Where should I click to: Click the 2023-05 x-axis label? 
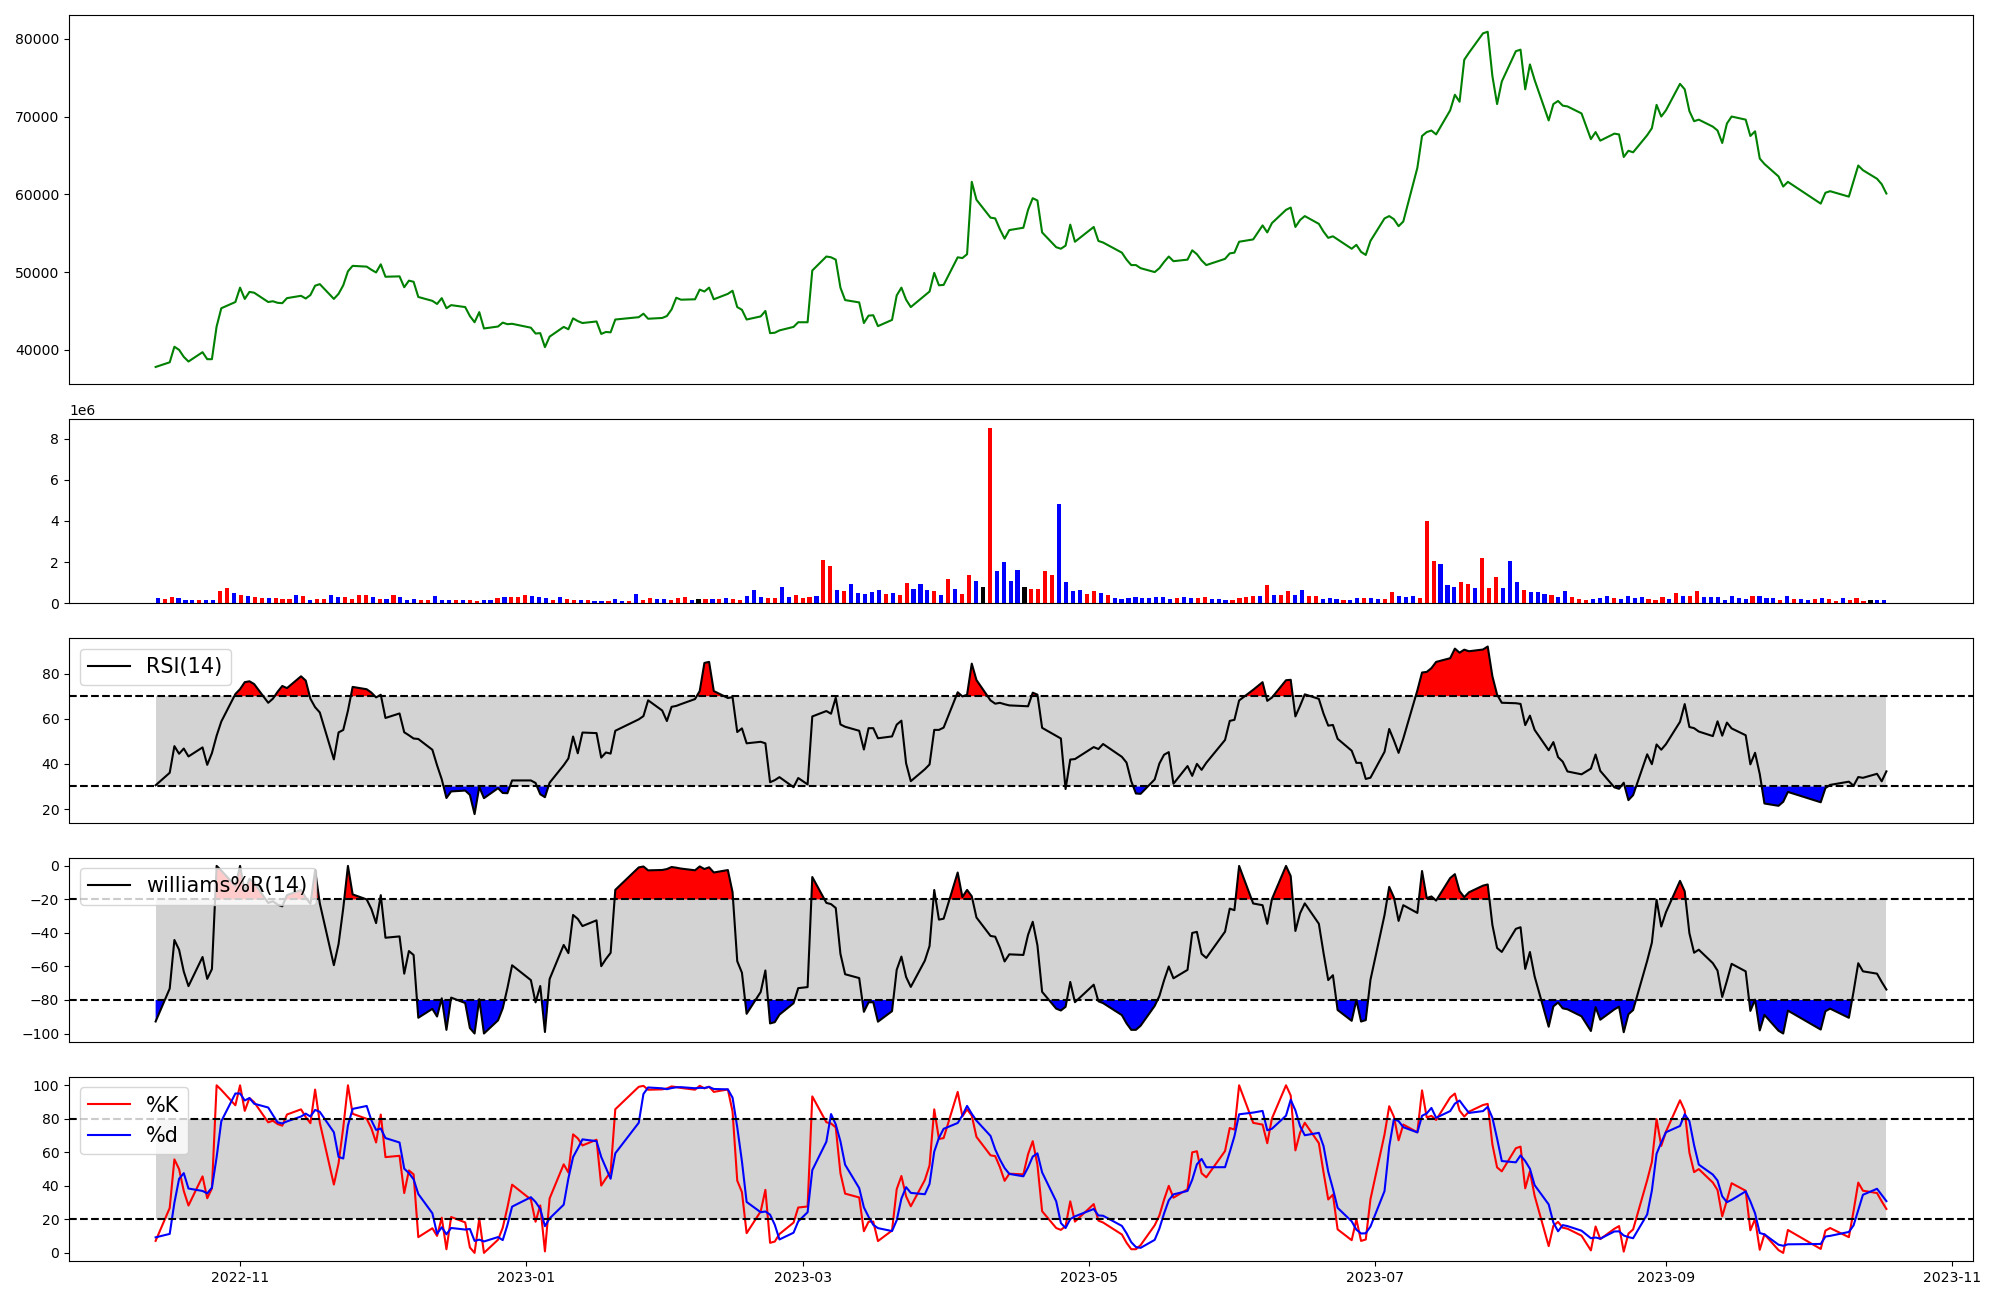pos(1089,1277)
